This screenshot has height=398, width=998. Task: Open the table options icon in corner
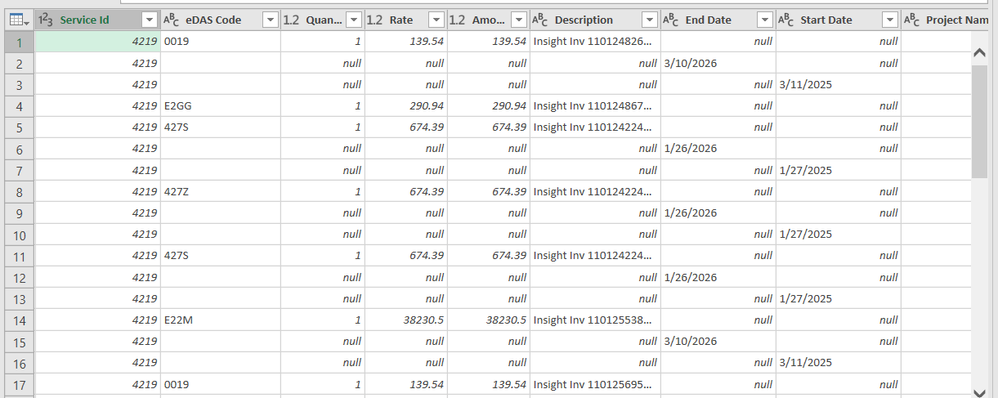point(19,20)
